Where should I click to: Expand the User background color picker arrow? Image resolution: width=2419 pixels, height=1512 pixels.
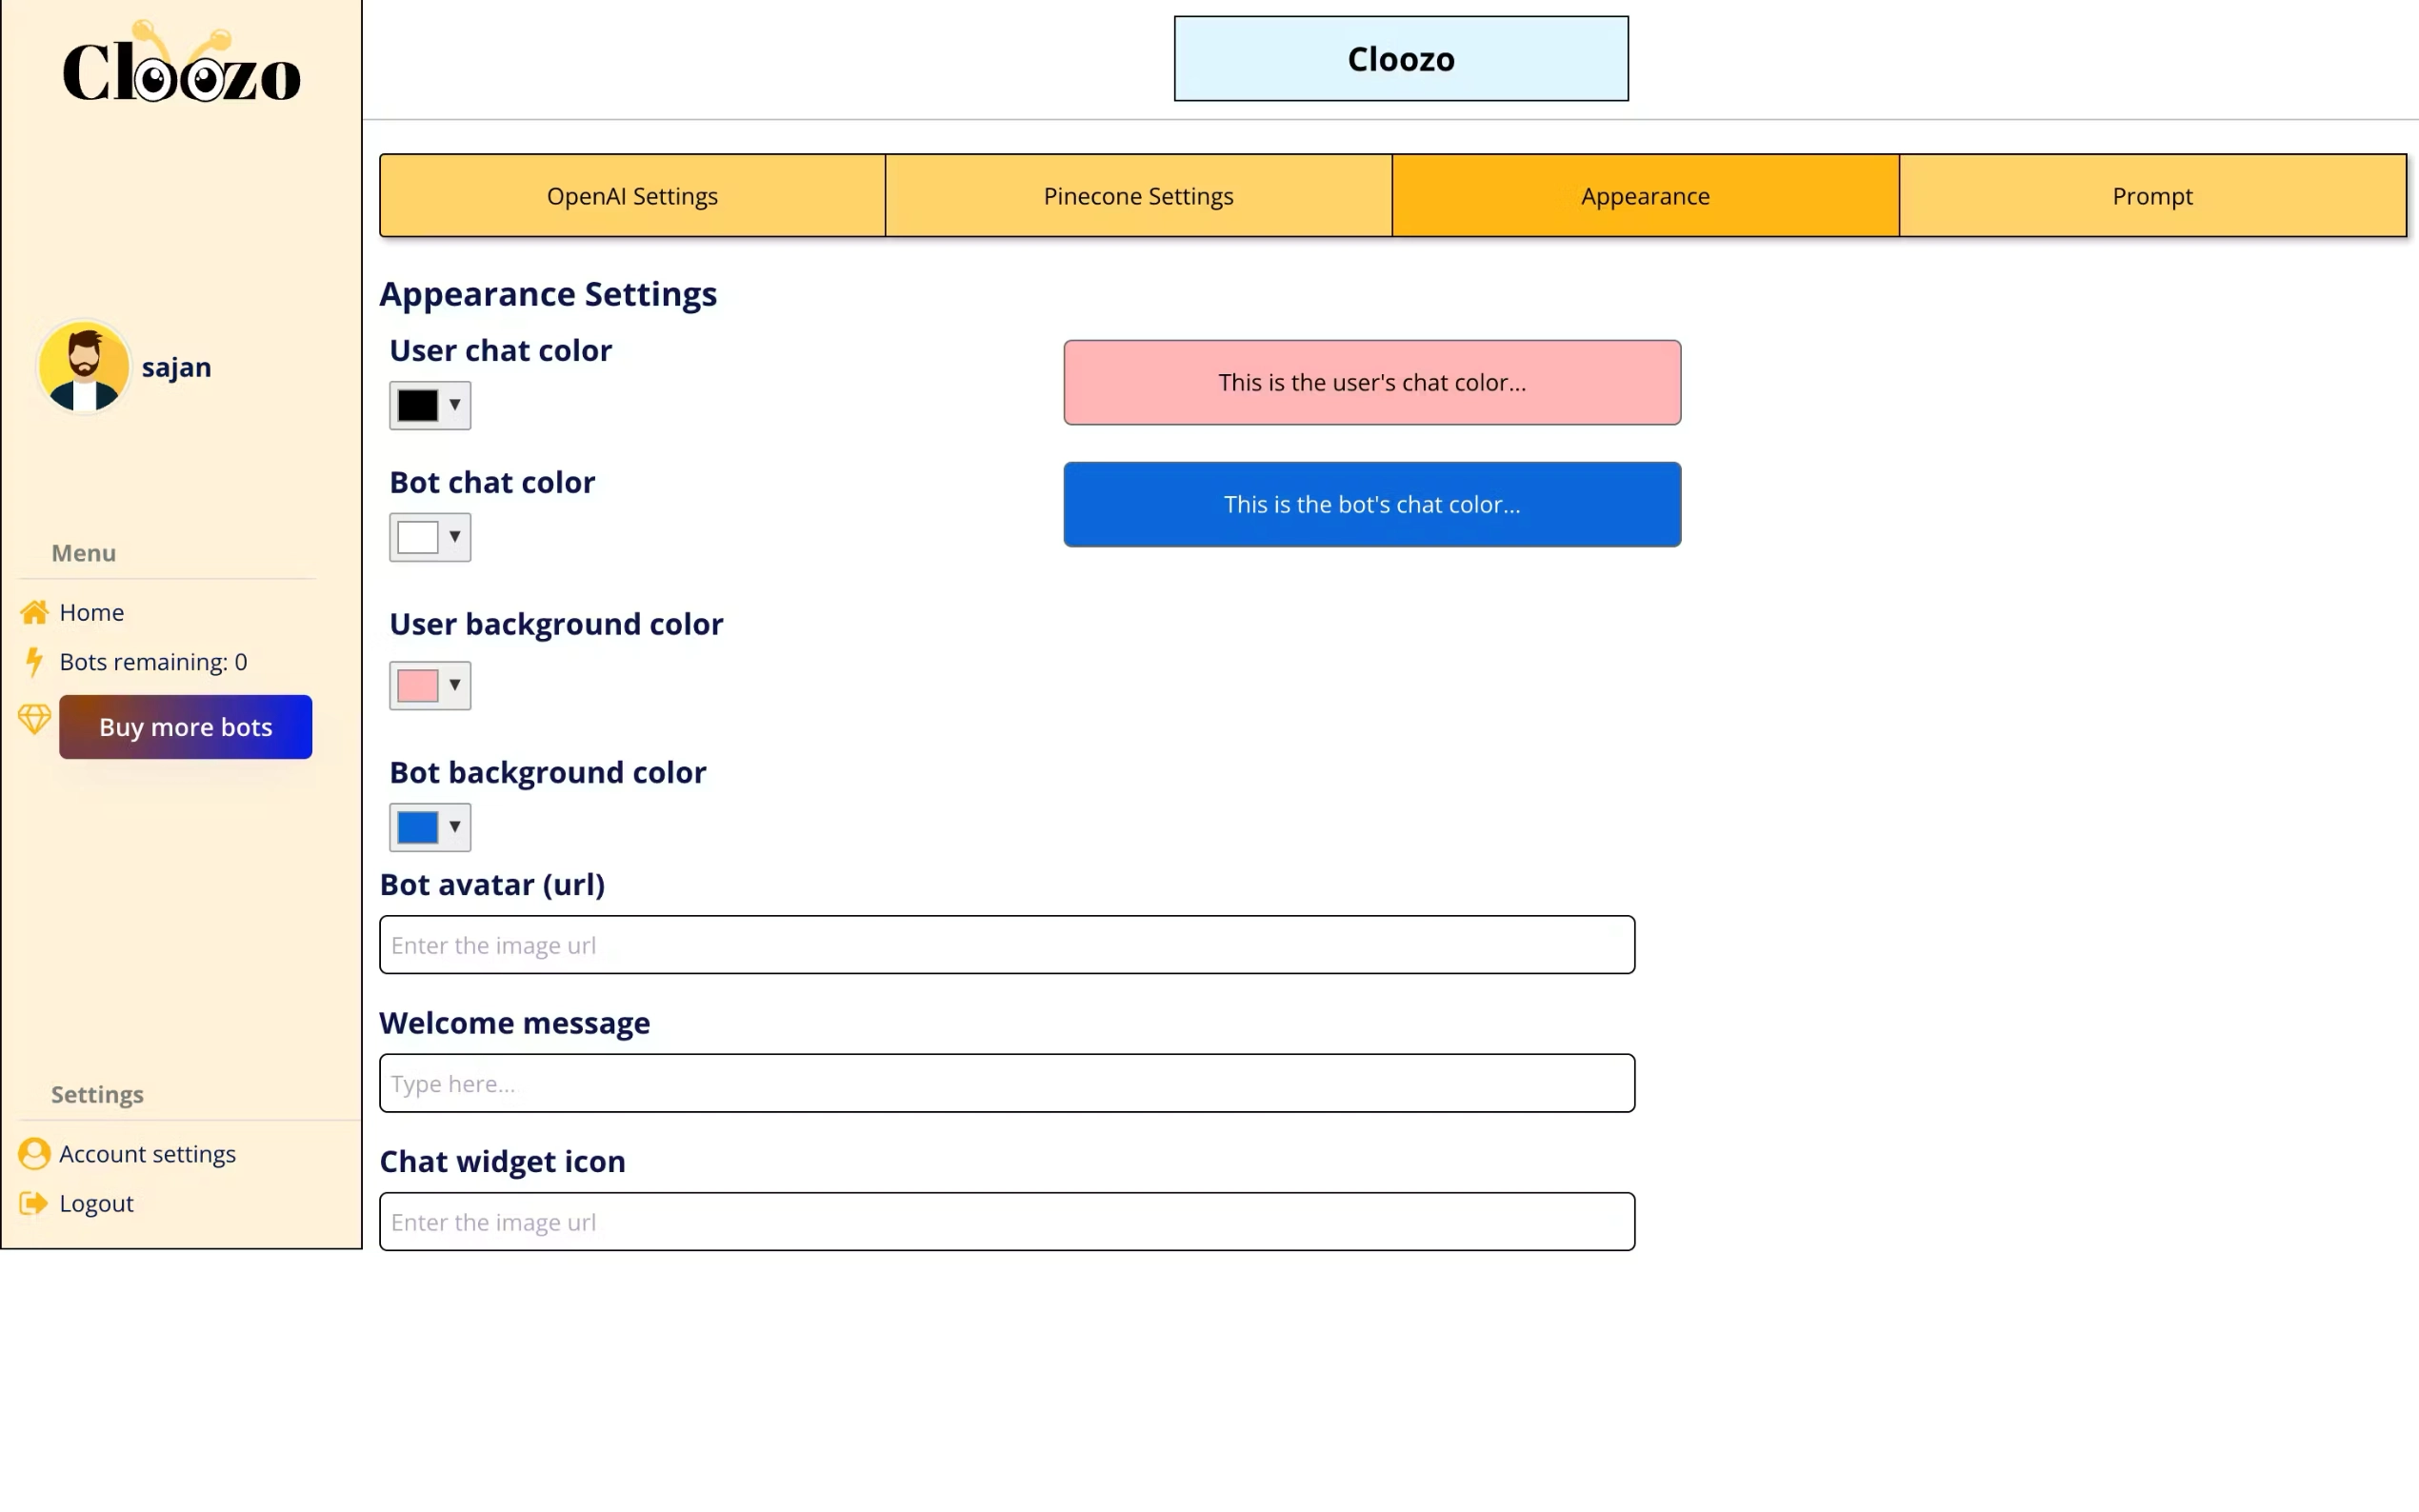[x=455, y=685]
